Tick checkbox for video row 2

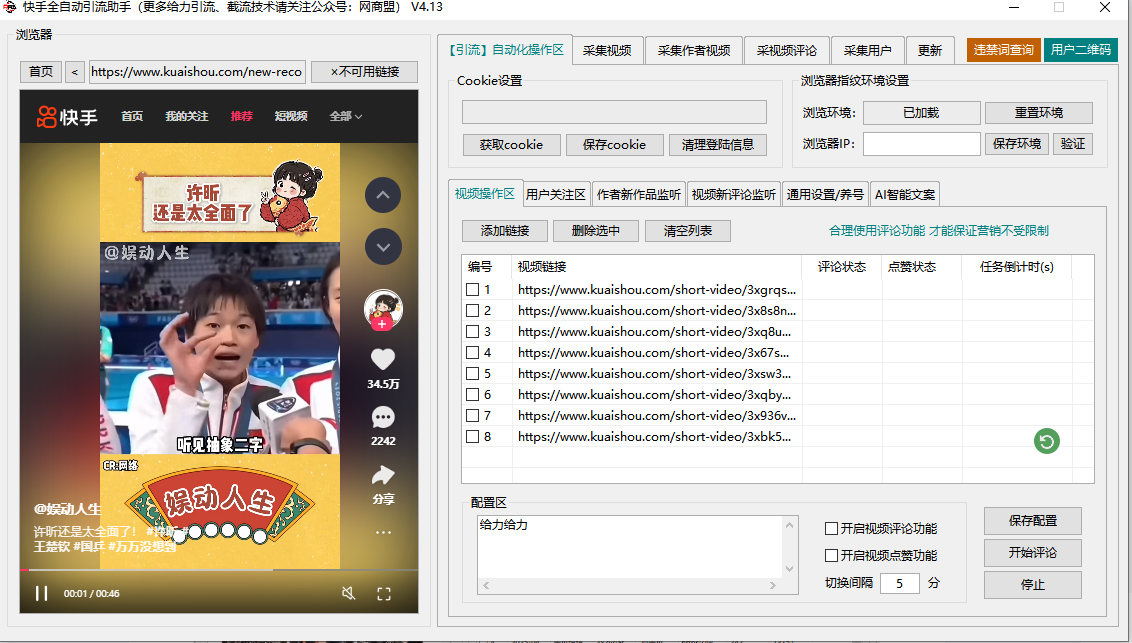point(472,310)
